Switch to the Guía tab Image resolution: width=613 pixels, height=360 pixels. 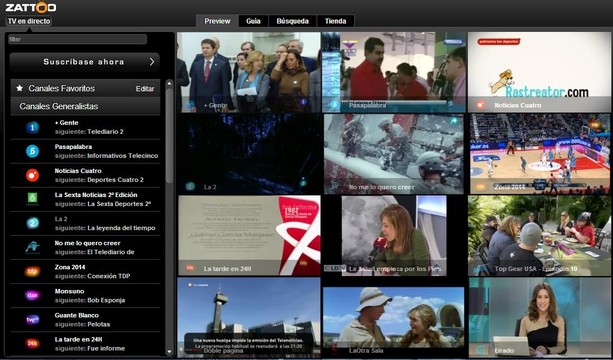[x=253, y=21]
